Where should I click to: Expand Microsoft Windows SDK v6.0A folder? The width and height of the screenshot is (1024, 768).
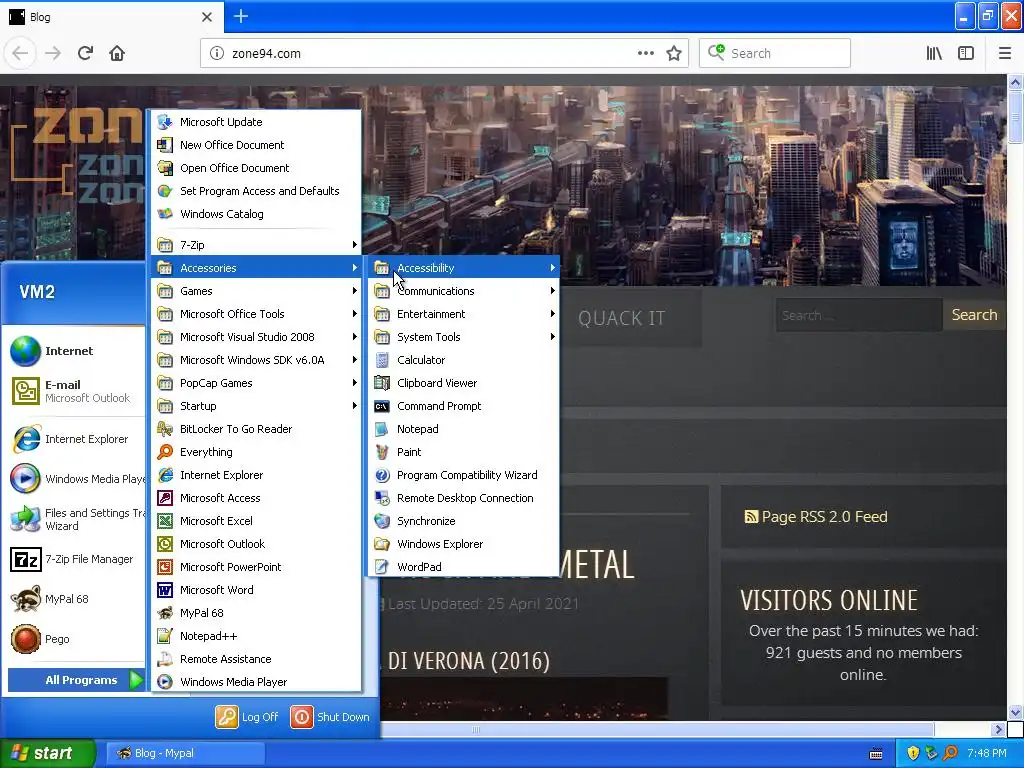[256, 360]
